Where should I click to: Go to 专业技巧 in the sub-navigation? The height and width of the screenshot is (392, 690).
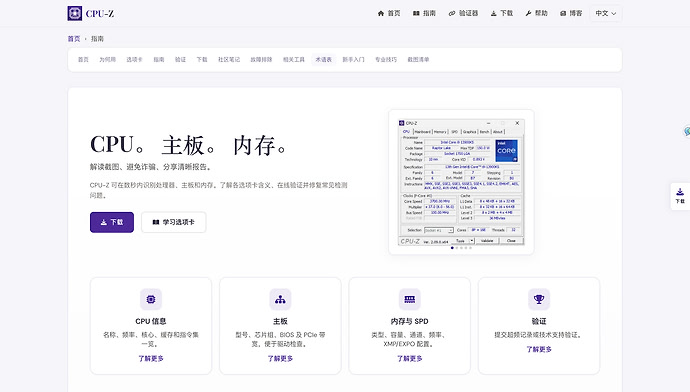coord(386,59)
